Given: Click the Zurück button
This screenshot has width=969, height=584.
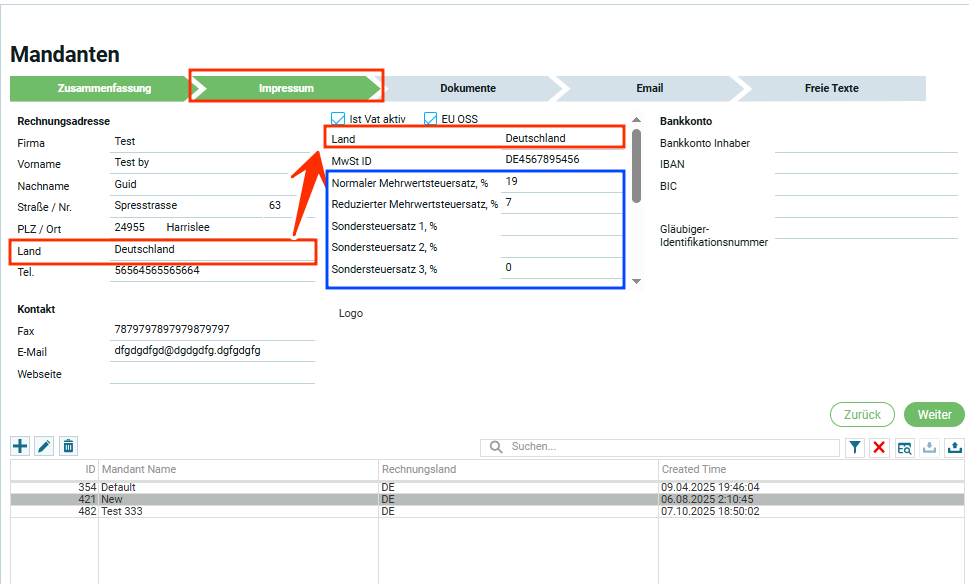Looking at the screenshot, I should [x=861, y=415].
